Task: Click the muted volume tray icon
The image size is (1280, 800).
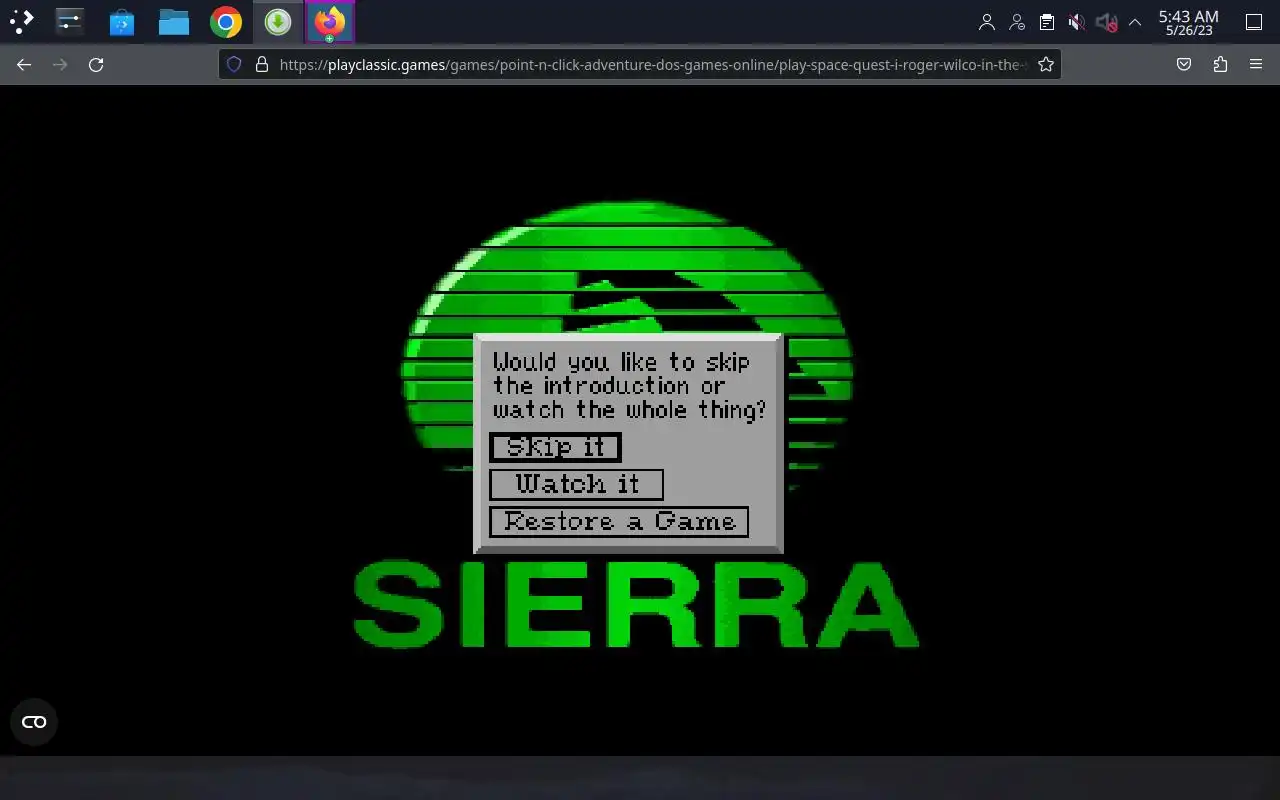Action: 1076,22
